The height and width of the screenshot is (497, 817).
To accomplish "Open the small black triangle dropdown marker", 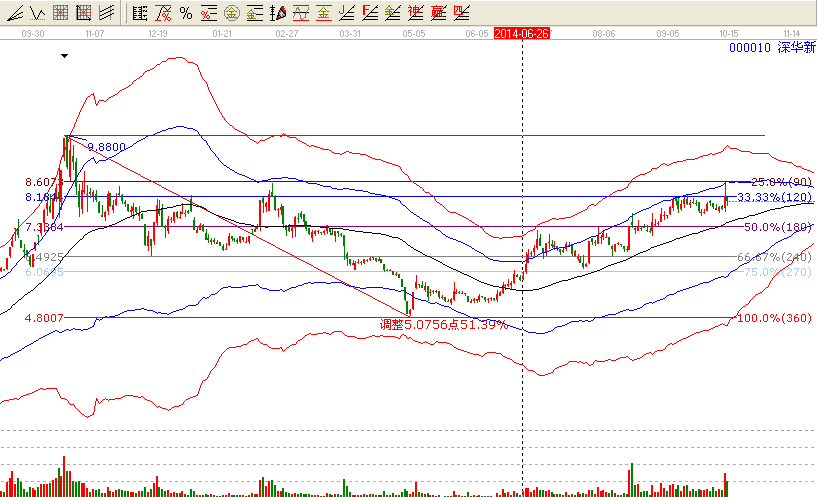I will (x=66, y=56).
